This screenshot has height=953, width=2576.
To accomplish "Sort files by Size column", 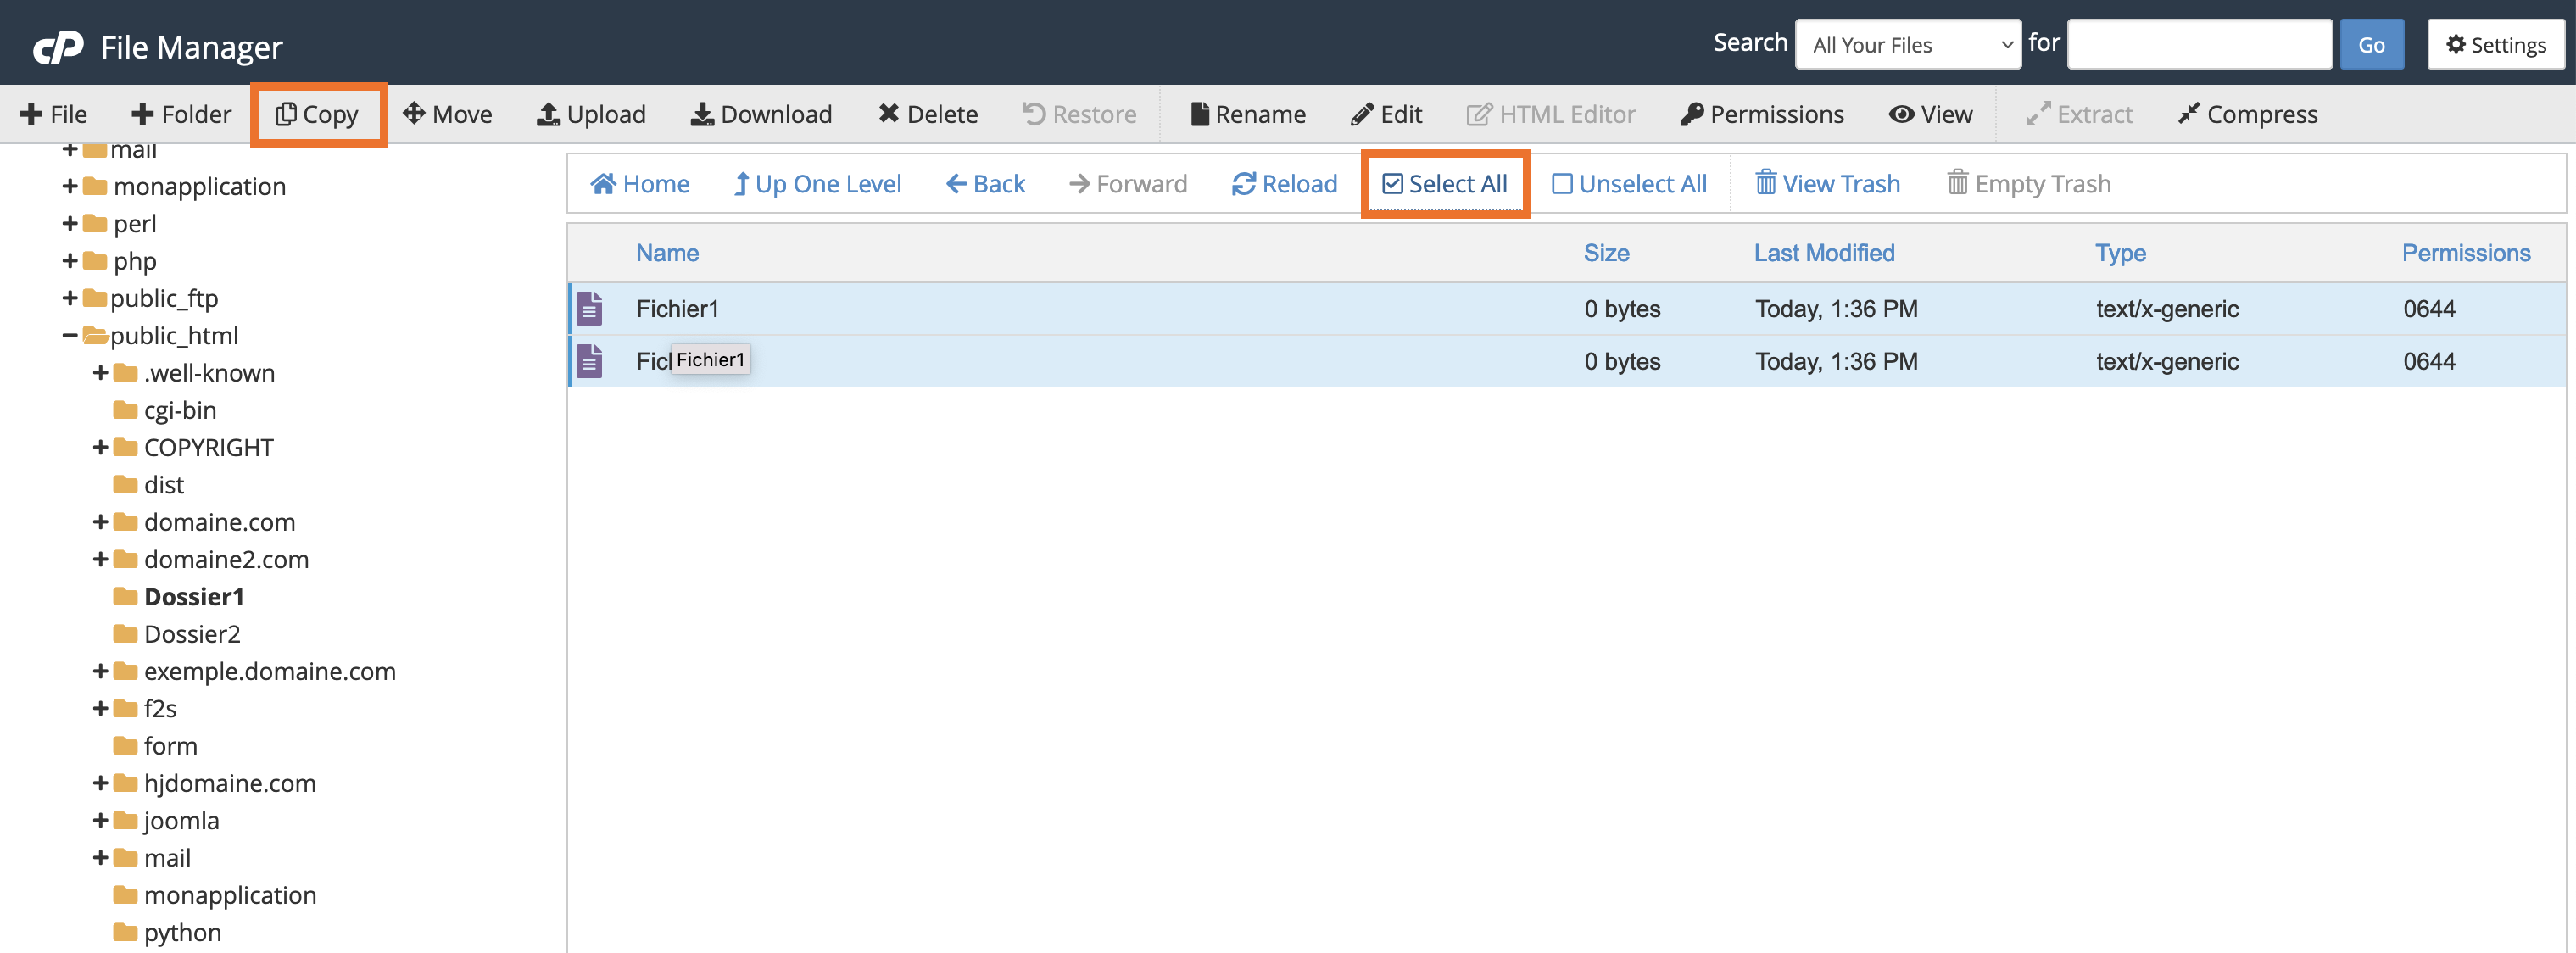I will click(1606, 253).
